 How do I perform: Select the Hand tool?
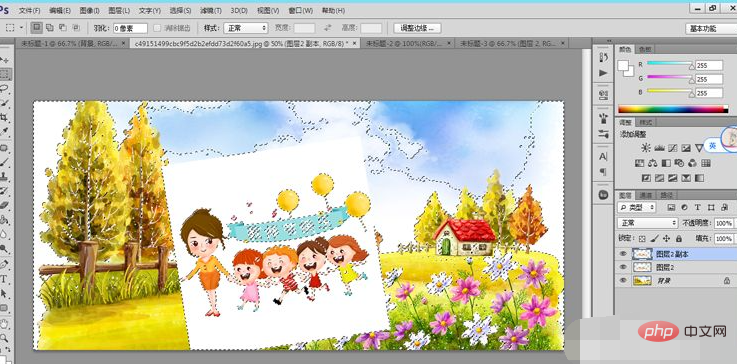pyautogui.click(x=5, y=323)
